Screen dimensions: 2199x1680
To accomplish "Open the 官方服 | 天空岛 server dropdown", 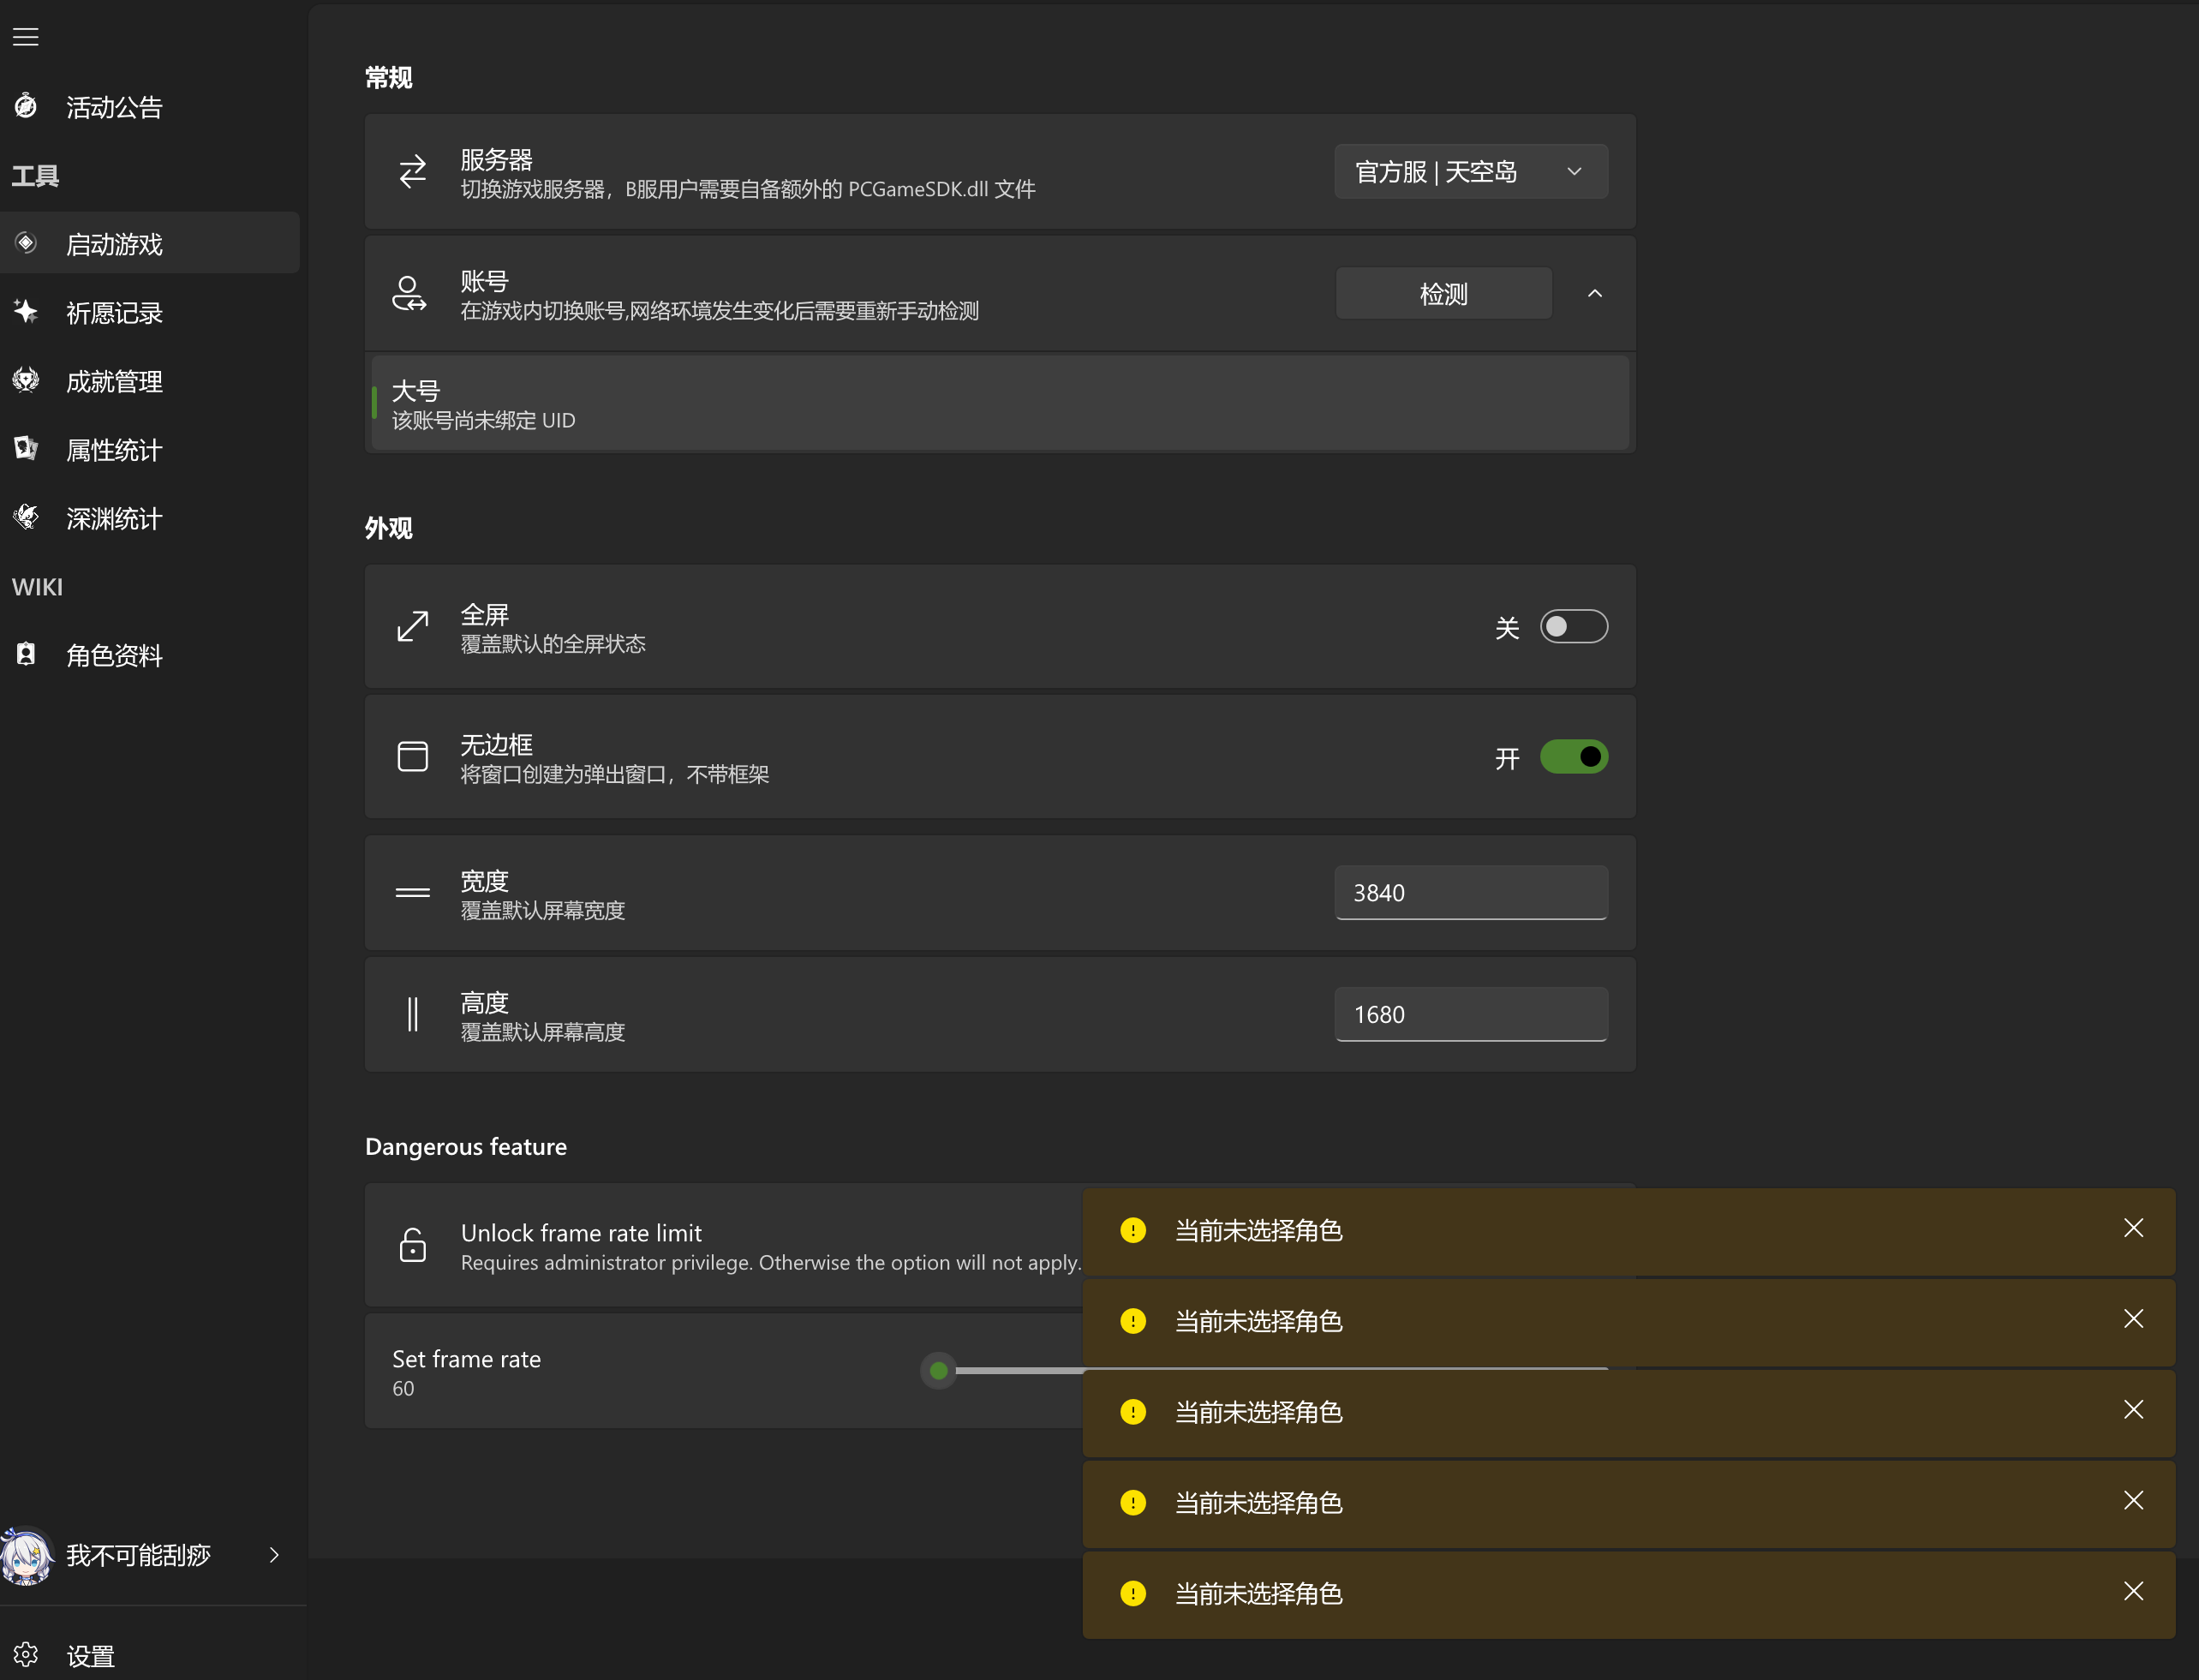I will tap(1469, 171).
